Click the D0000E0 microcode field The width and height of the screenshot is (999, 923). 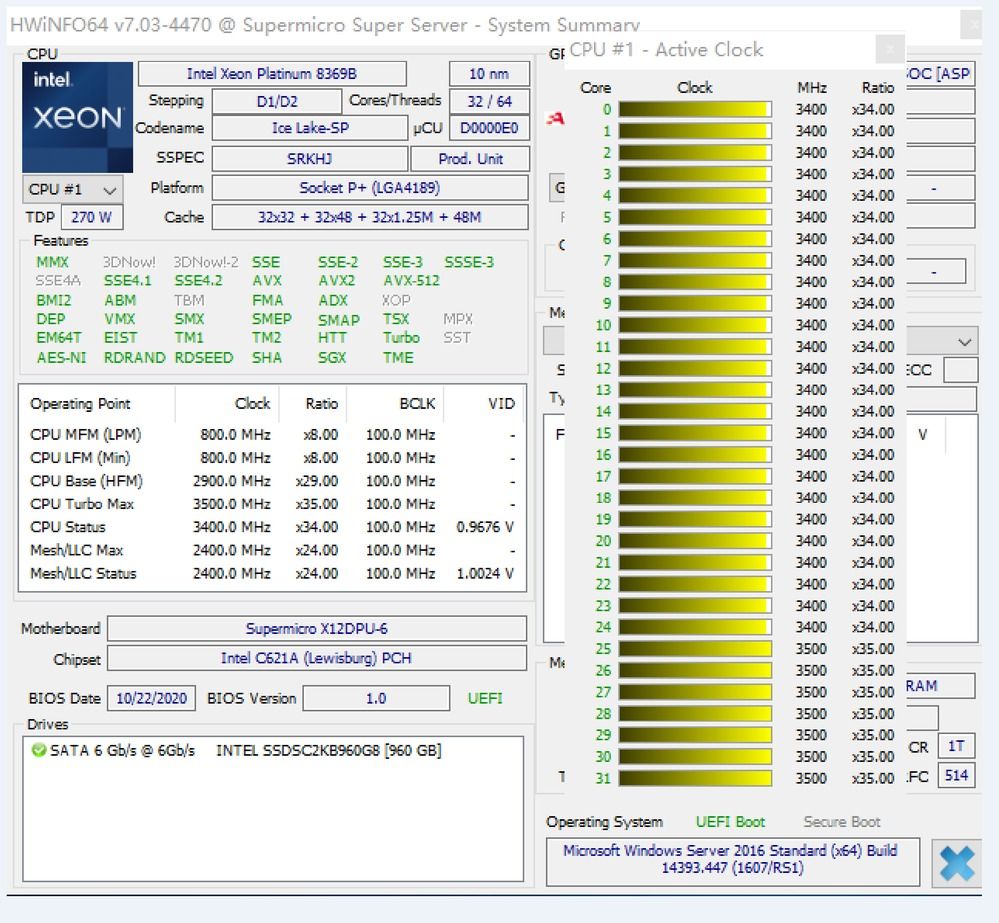click(489, 128)
